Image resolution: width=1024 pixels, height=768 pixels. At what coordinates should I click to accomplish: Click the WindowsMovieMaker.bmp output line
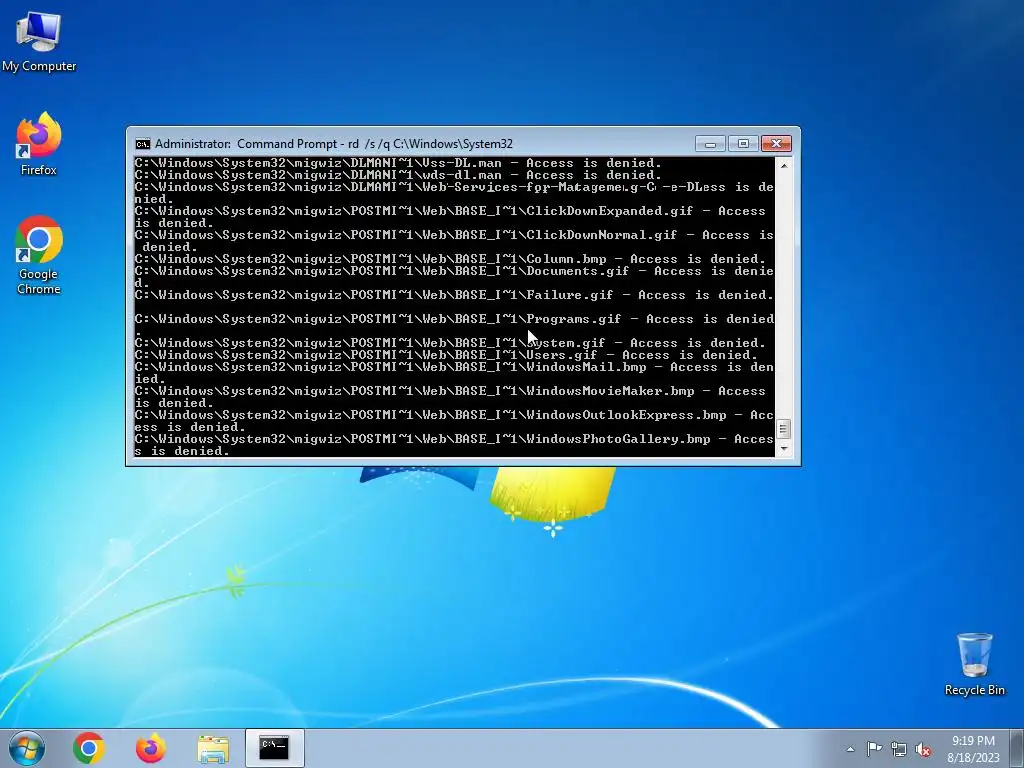(450, 397)
